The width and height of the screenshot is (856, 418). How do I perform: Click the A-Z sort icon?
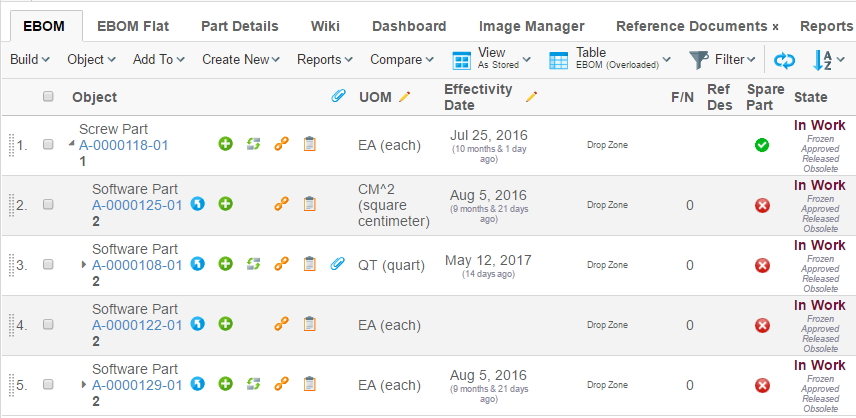click(x=822, y=60)
